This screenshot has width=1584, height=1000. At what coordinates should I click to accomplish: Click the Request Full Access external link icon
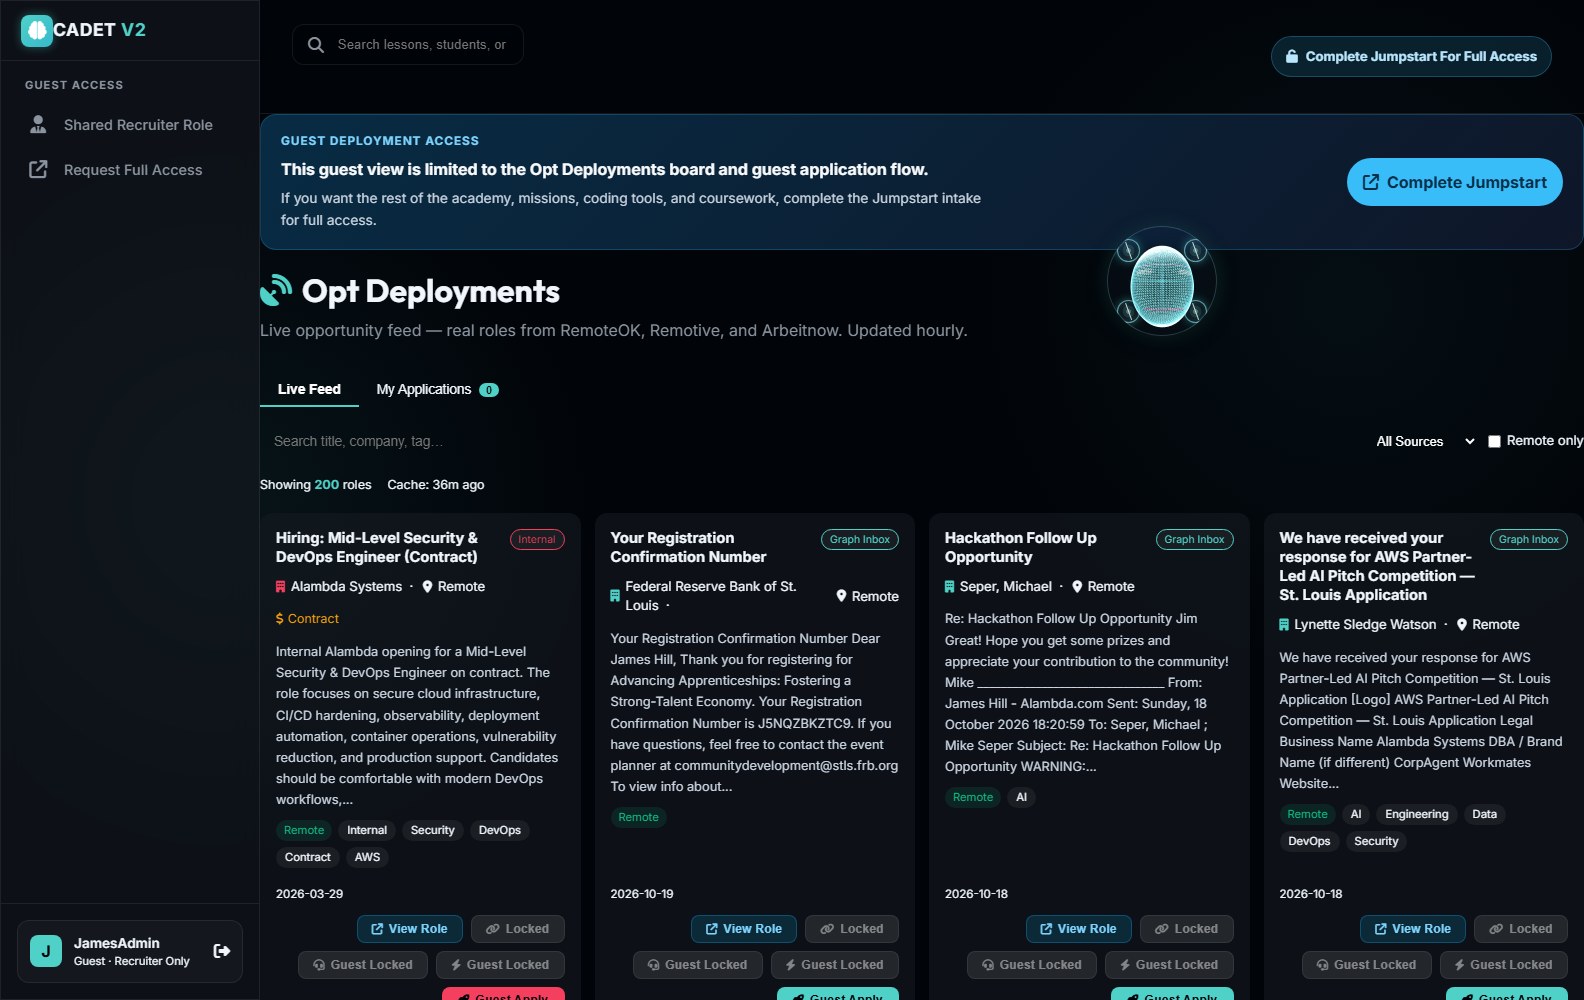[38, 169]
